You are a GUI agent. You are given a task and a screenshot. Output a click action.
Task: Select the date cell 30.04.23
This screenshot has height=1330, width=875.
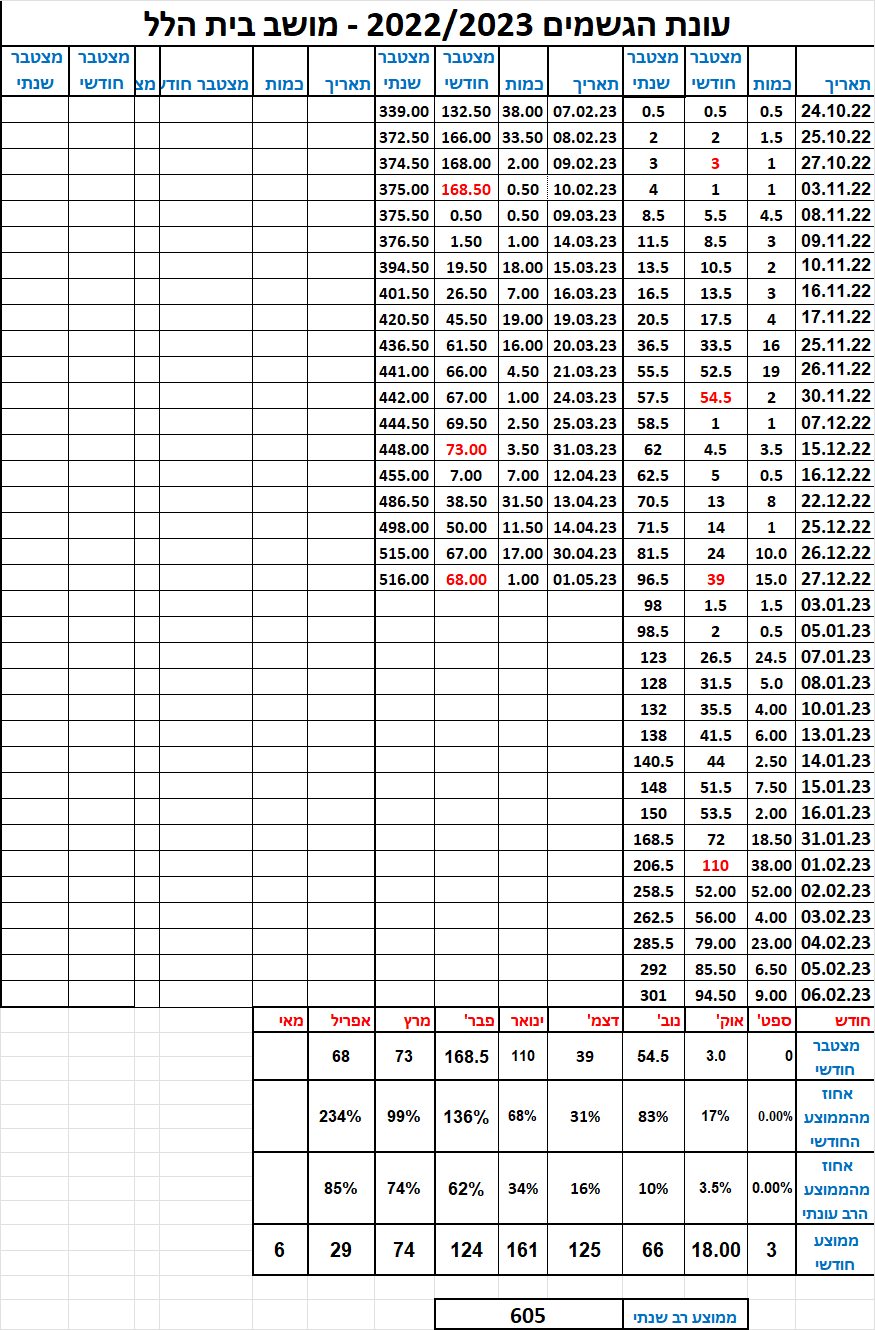tap(584, 552)
